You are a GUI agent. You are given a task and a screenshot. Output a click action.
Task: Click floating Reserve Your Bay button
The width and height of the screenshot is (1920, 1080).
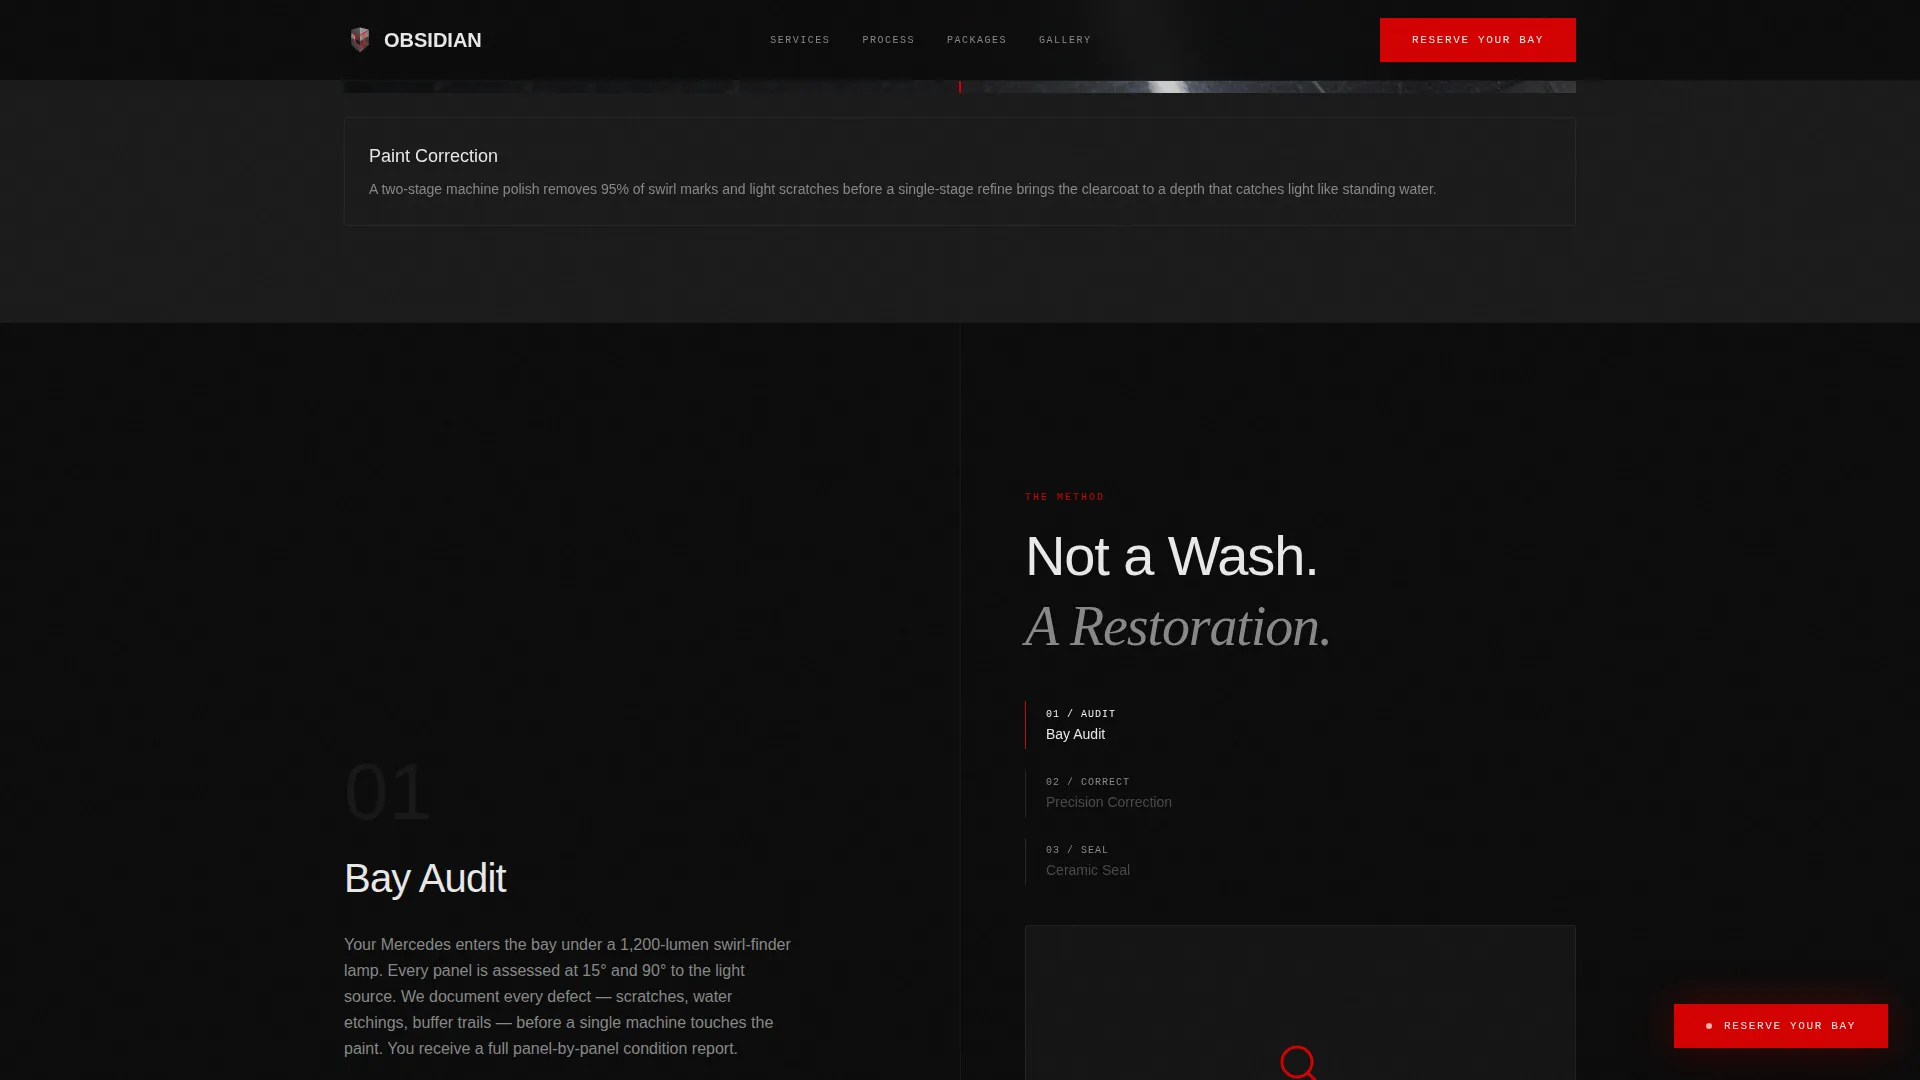click(1780, 1026)
